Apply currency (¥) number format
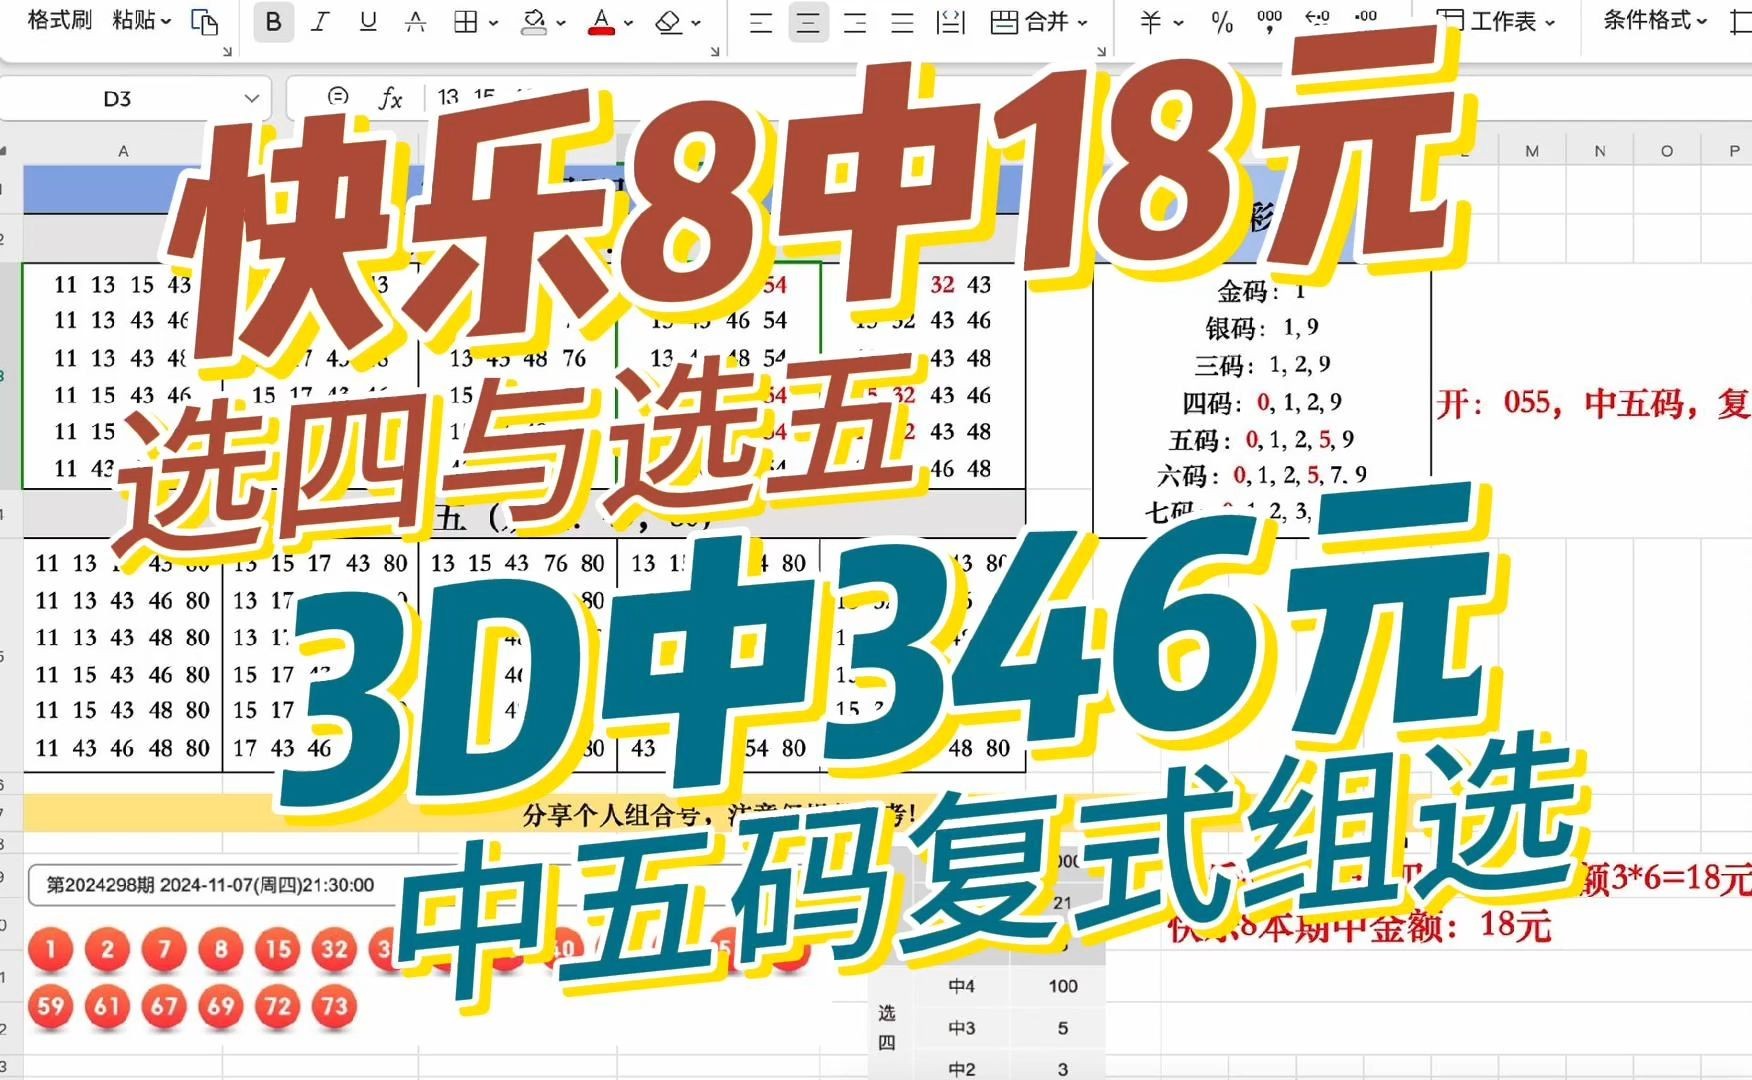This screenshot has height=1080, width=1752. click(1151, 22)
